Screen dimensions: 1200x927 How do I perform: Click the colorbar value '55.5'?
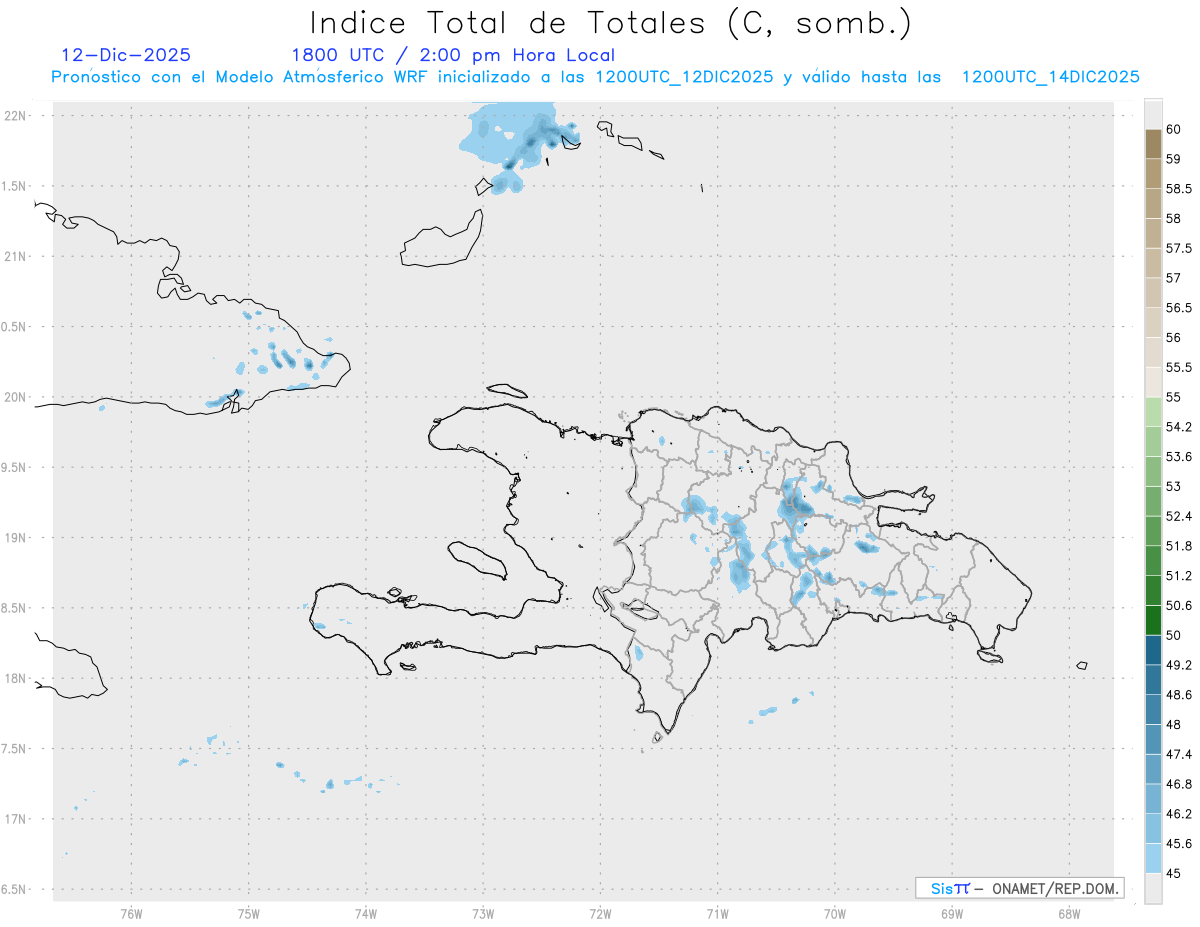point(1178,367)
